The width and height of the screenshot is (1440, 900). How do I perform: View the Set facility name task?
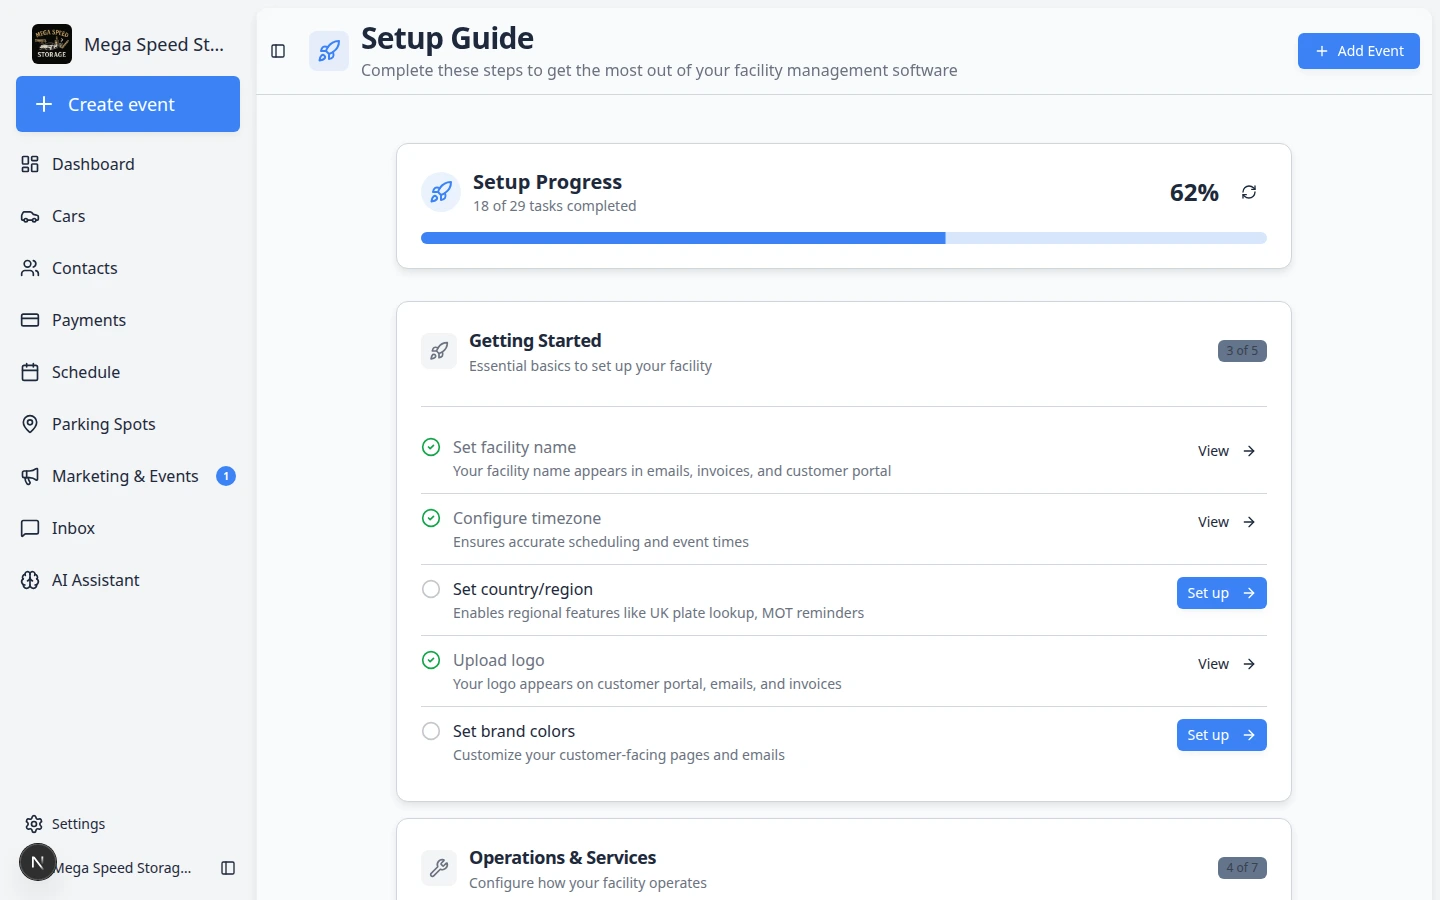pyautogui.click(x=1227, y=451)
